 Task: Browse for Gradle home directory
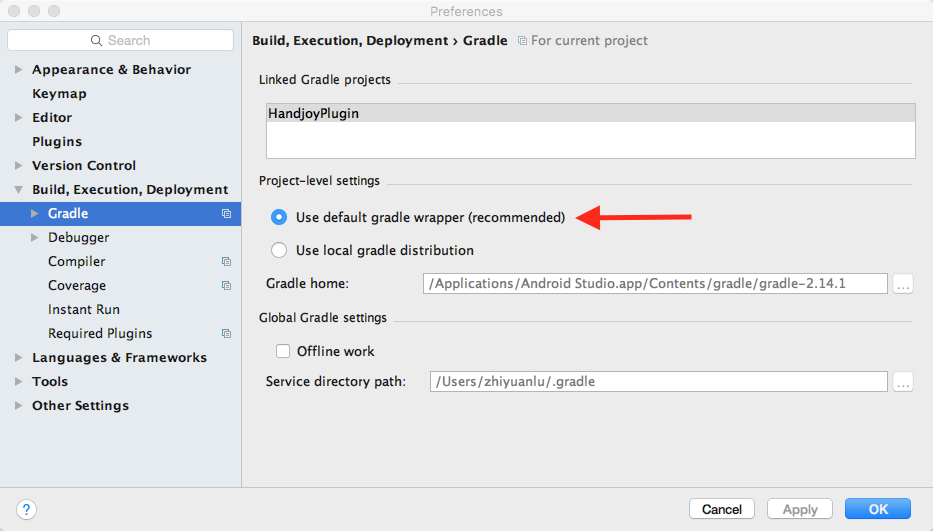[903, 284]
